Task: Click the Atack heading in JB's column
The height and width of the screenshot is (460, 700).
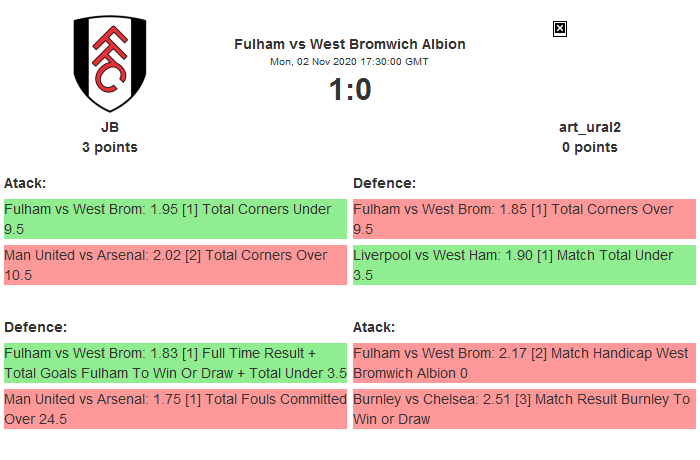Action: click(x=25, y=183)
